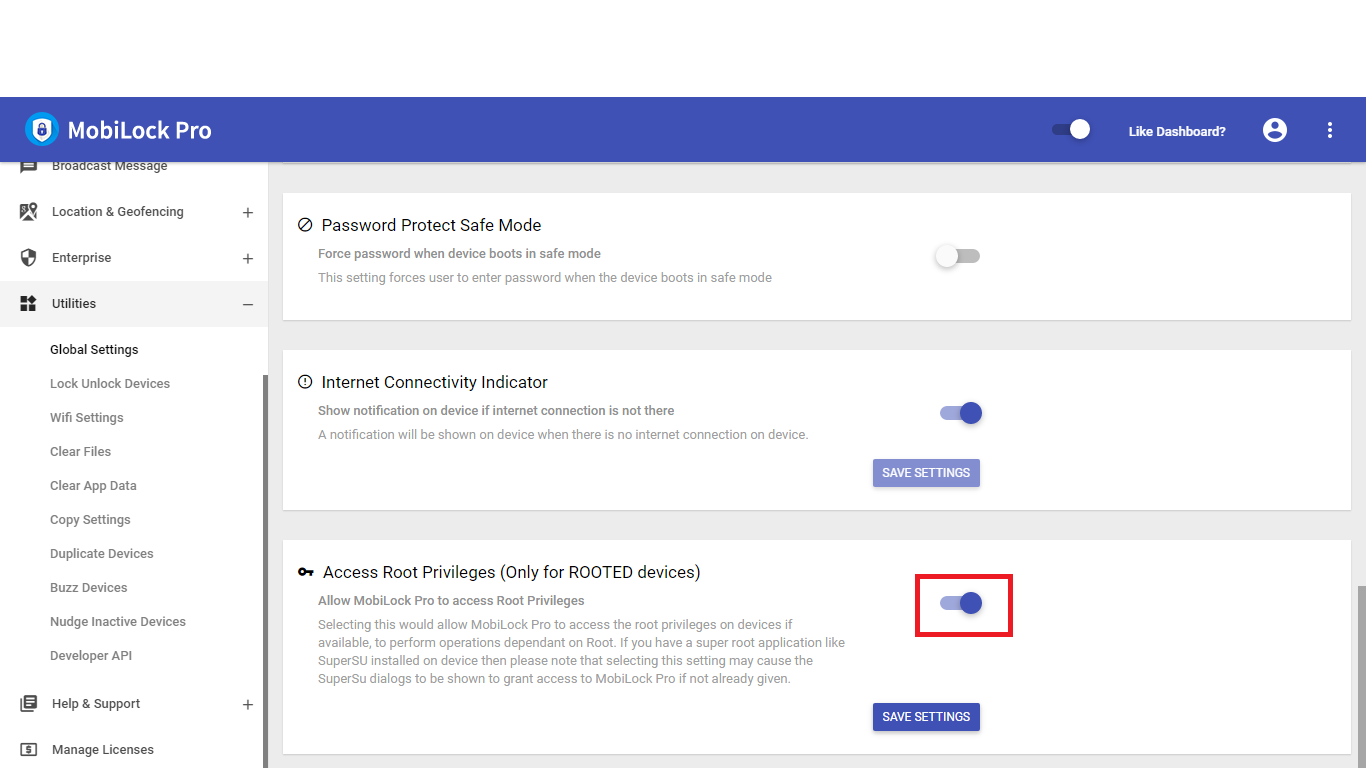1366x768 pixels.
Task: Click 'Access Root Privileges (Only for ROOTED devices)' heading
Action: click(x=511, y=572)
